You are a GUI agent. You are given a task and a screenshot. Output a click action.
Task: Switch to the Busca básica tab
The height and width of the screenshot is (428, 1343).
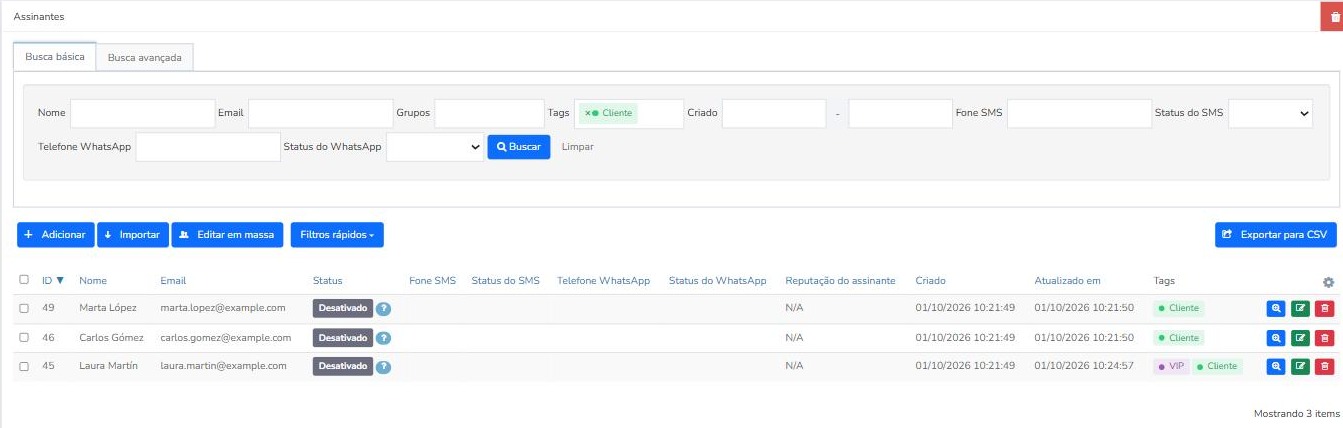pyautogui.click(x=55, y=57)
